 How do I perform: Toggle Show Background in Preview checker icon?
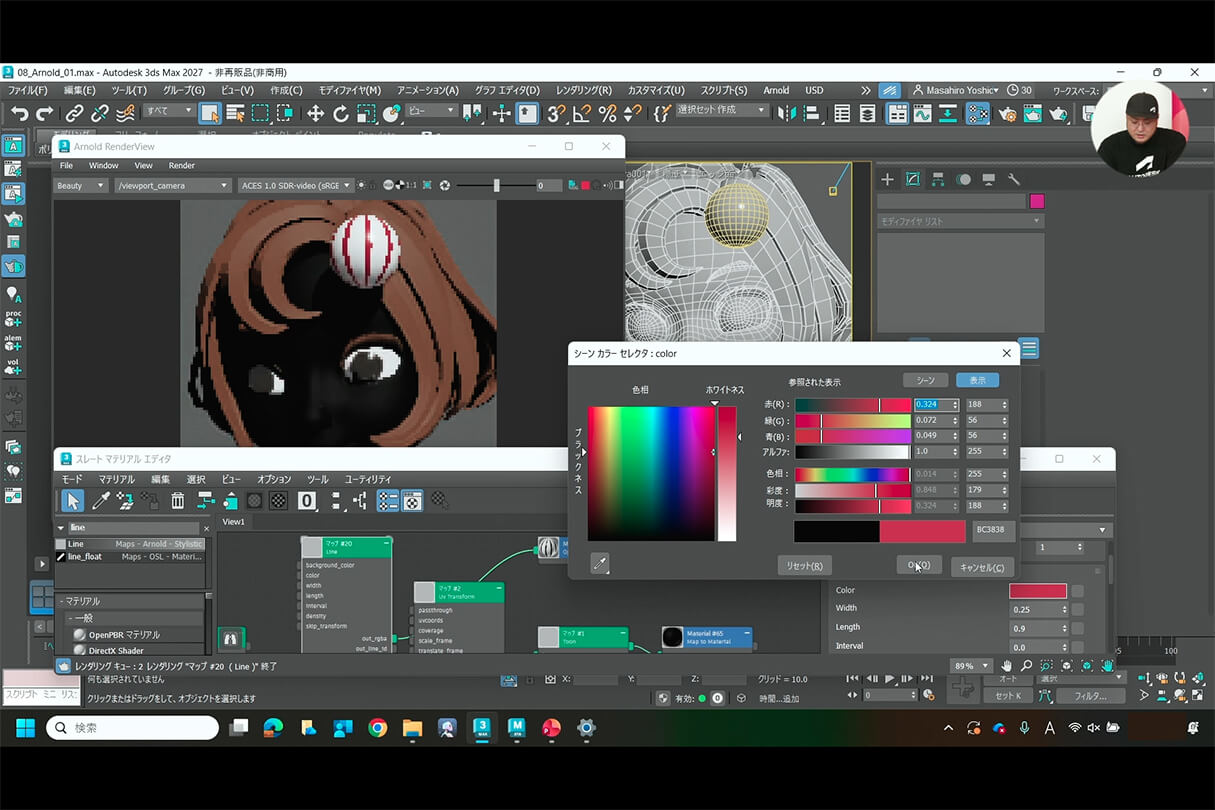point(279,500)
